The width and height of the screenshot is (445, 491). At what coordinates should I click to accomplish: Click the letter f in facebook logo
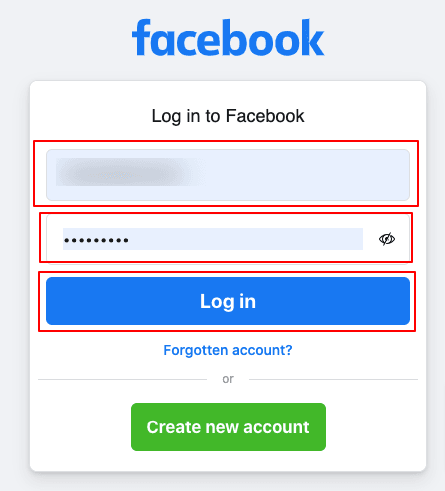coord(141,37)
